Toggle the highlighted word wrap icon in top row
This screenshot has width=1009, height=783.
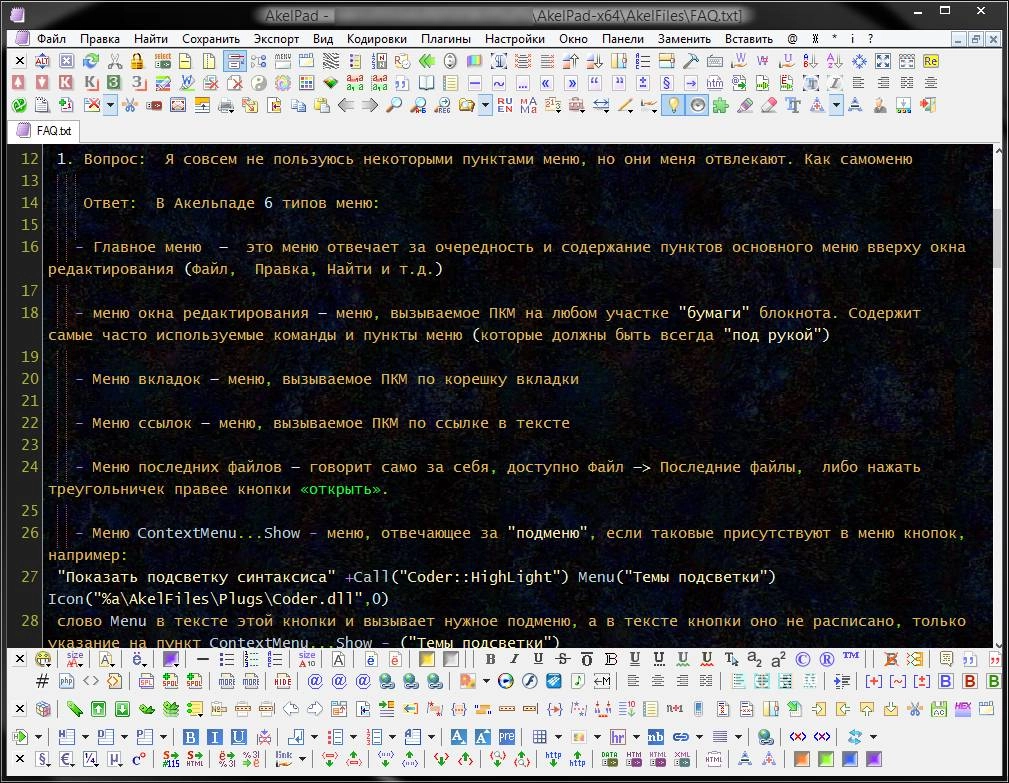click(x=235, y=61)
